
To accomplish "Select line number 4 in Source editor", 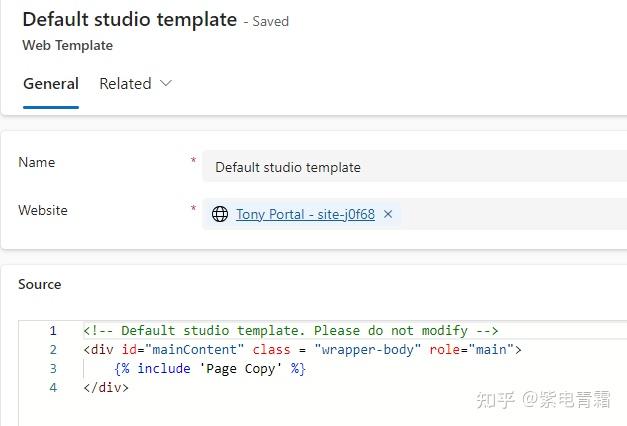I will pyautogui.click(x=53, y=387).
